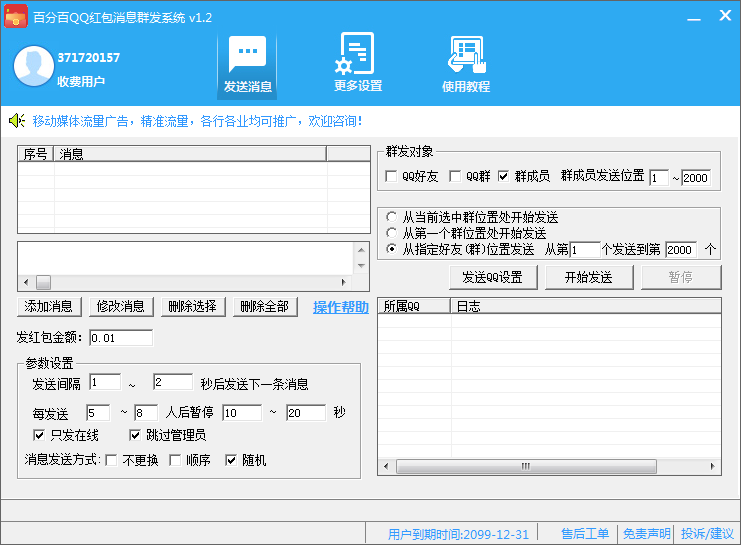
Task: Click the 发送QQ设置 button
Action: [493, 277]
